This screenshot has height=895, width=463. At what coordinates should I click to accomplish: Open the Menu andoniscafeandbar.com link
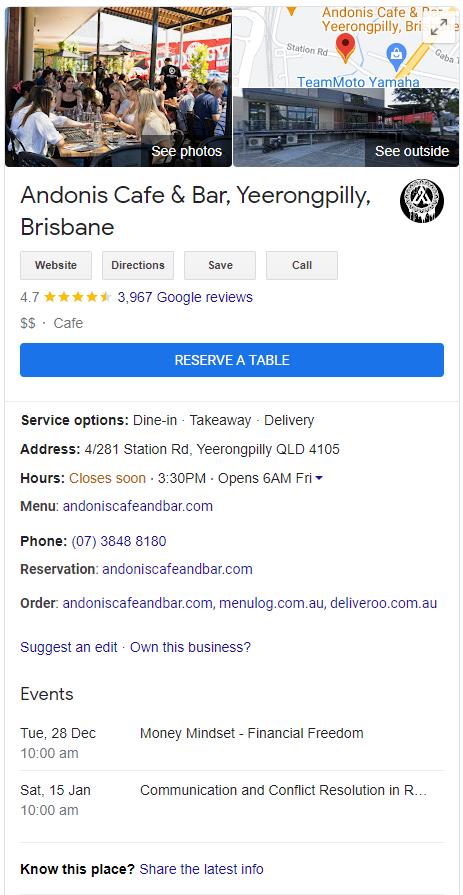[138, 506]
